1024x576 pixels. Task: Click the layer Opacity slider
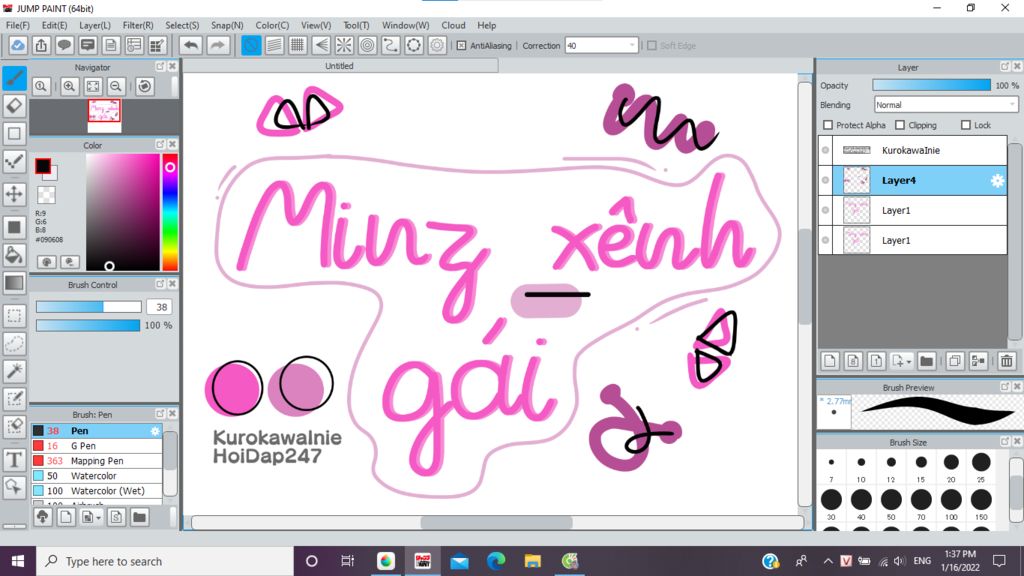click(931, 85)
